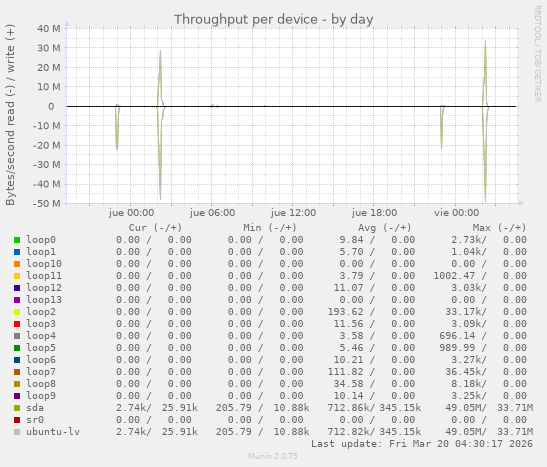
Task: Select the sr0 legend label
Action: (x=35, y=420)
